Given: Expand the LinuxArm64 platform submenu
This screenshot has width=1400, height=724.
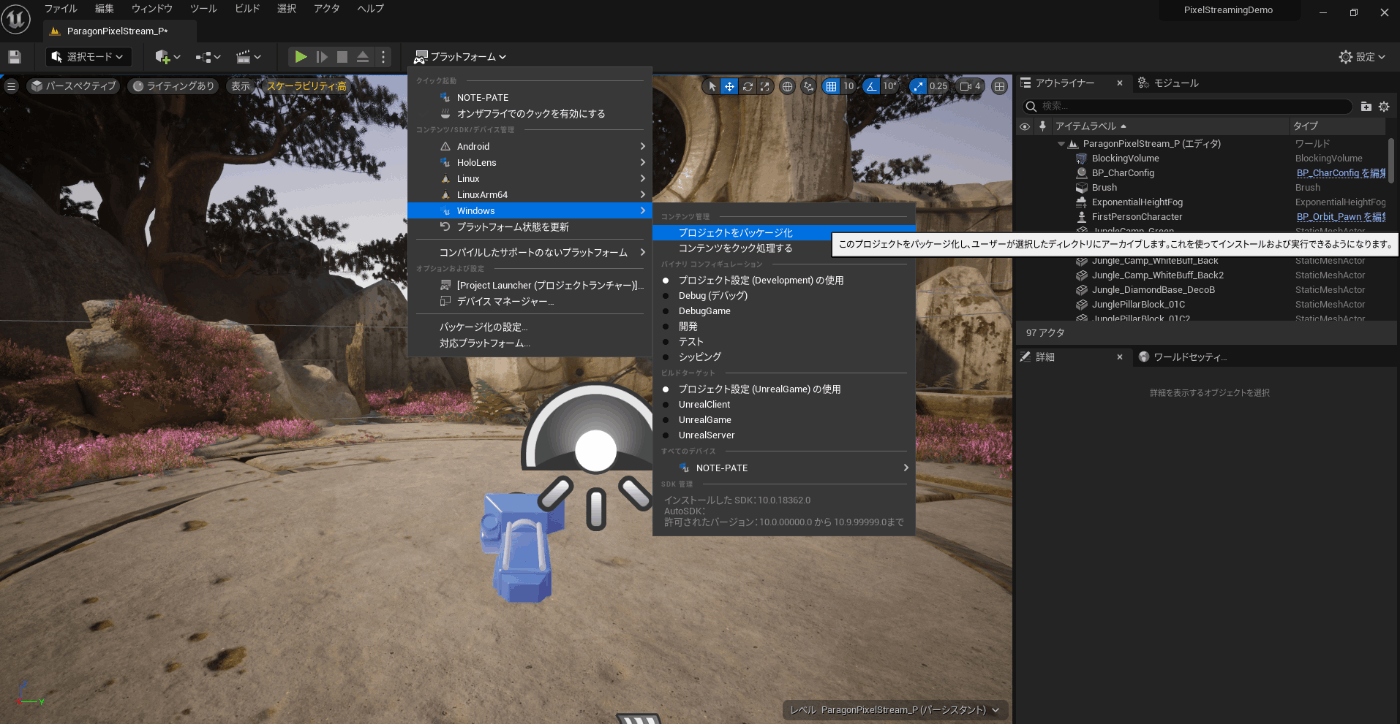Looking at the screenshot, I should pyautogui.click(x=529, y=195).
